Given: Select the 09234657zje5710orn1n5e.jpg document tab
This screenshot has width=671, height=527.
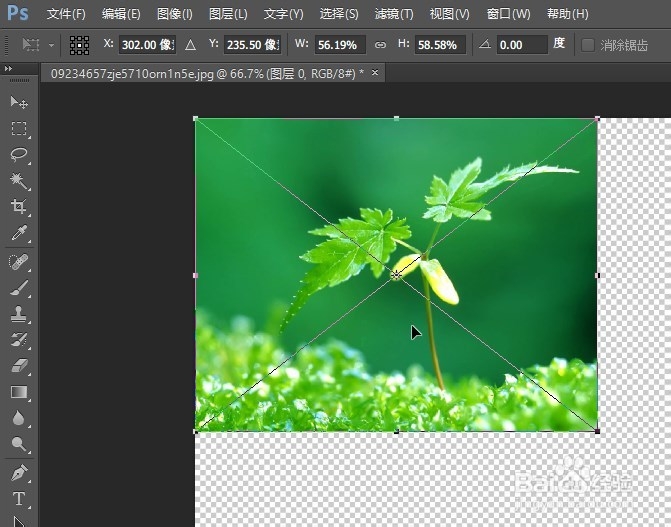Looking at the screenshot, I should click(207, 74).
